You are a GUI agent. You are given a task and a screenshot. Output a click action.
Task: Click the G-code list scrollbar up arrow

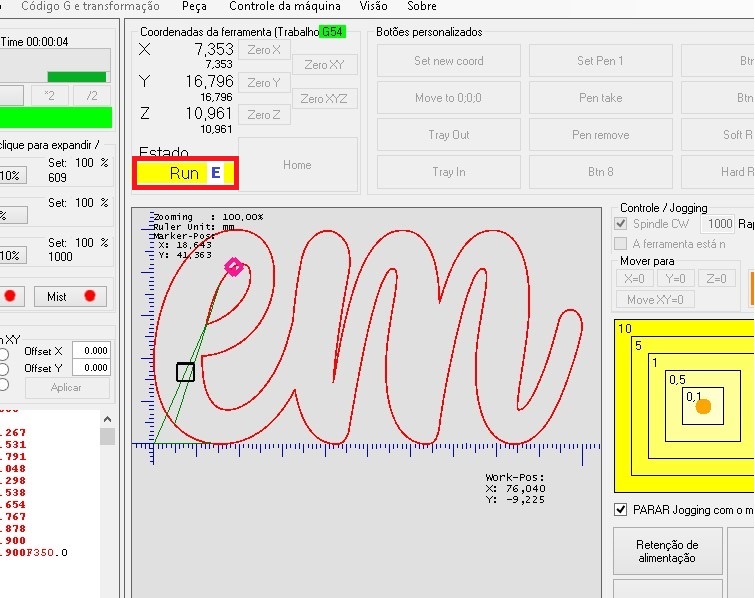point(107,419)
